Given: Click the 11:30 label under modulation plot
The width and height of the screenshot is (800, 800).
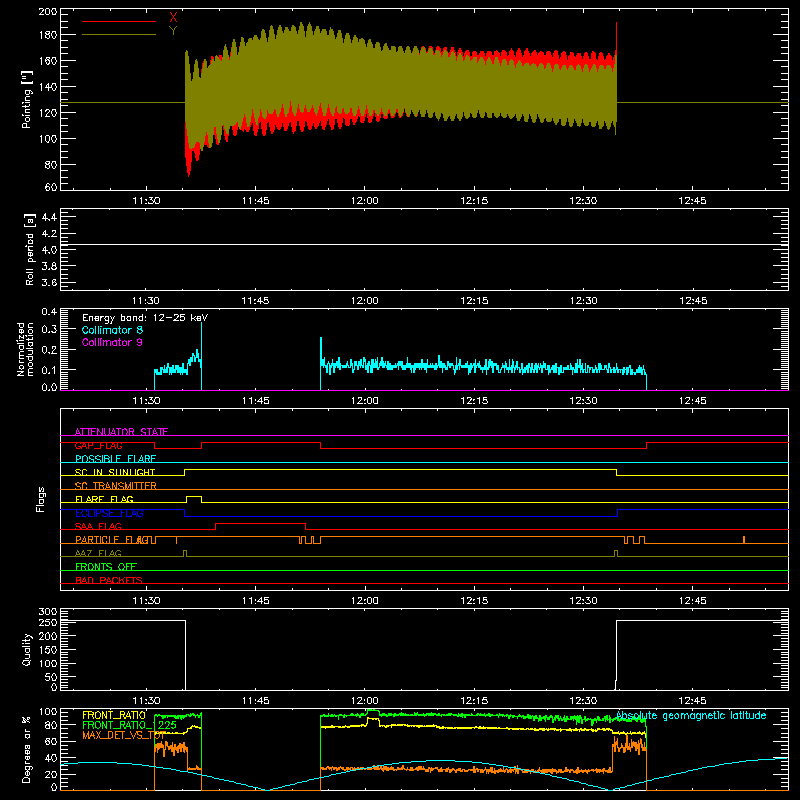Looking at the screenshot, I should pos(146,401).
